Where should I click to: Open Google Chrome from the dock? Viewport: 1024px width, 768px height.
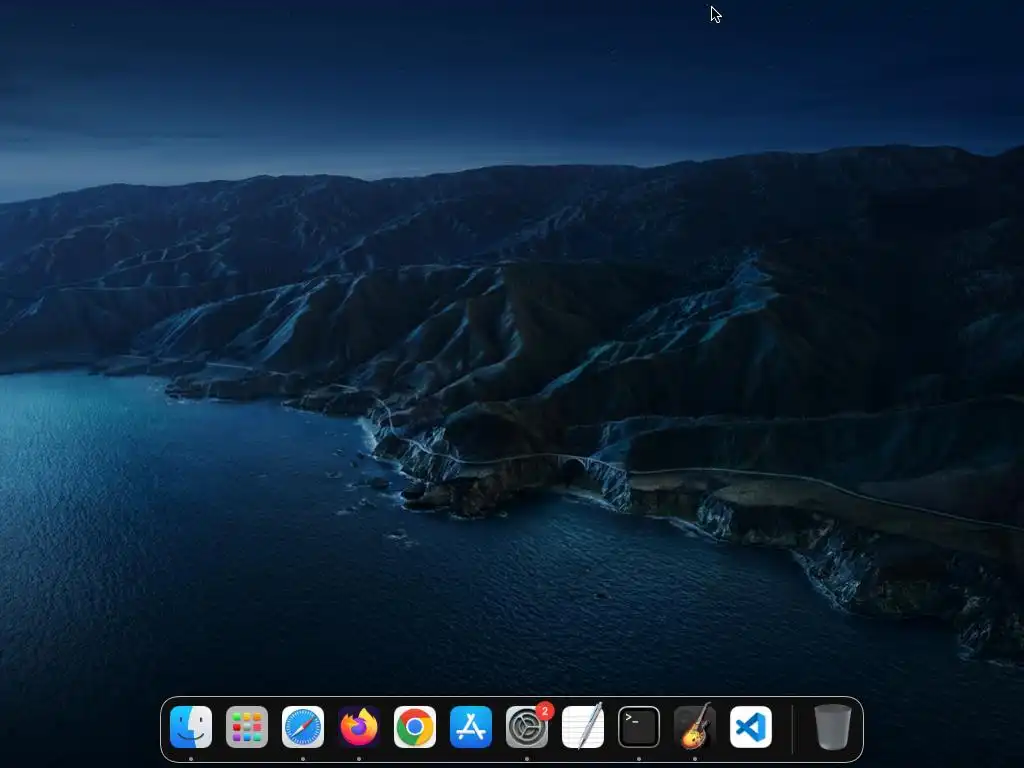[x=415, y=727]
